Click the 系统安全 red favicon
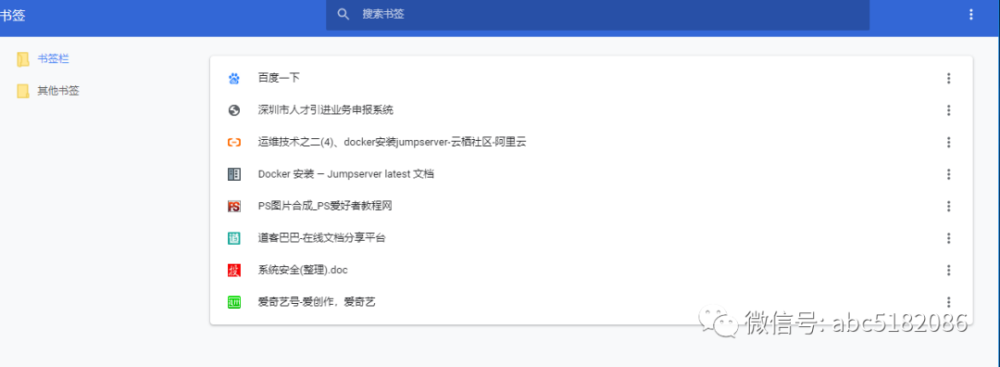Viewport: 1000px width, 367px height. 234,270
